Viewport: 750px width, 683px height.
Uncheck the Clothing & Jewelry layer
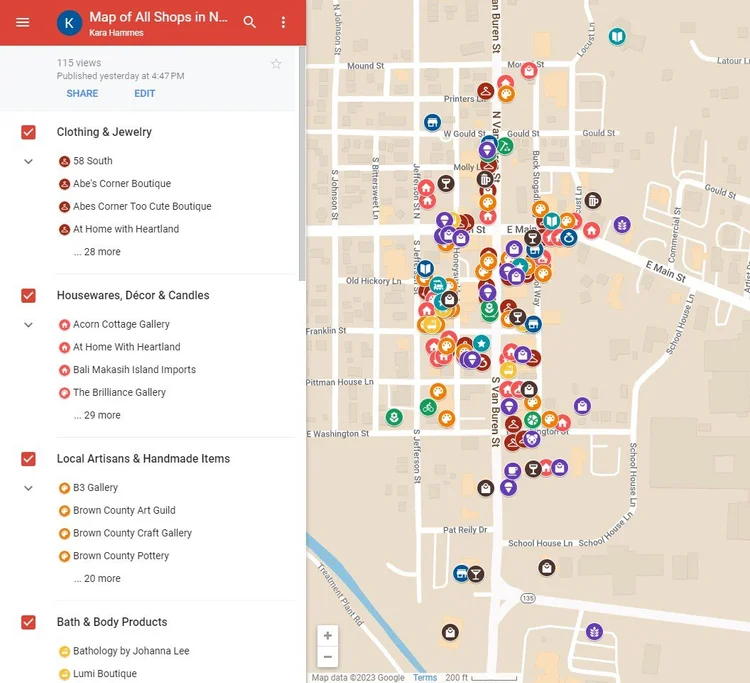pyautogui.click(x=28, y=132)
